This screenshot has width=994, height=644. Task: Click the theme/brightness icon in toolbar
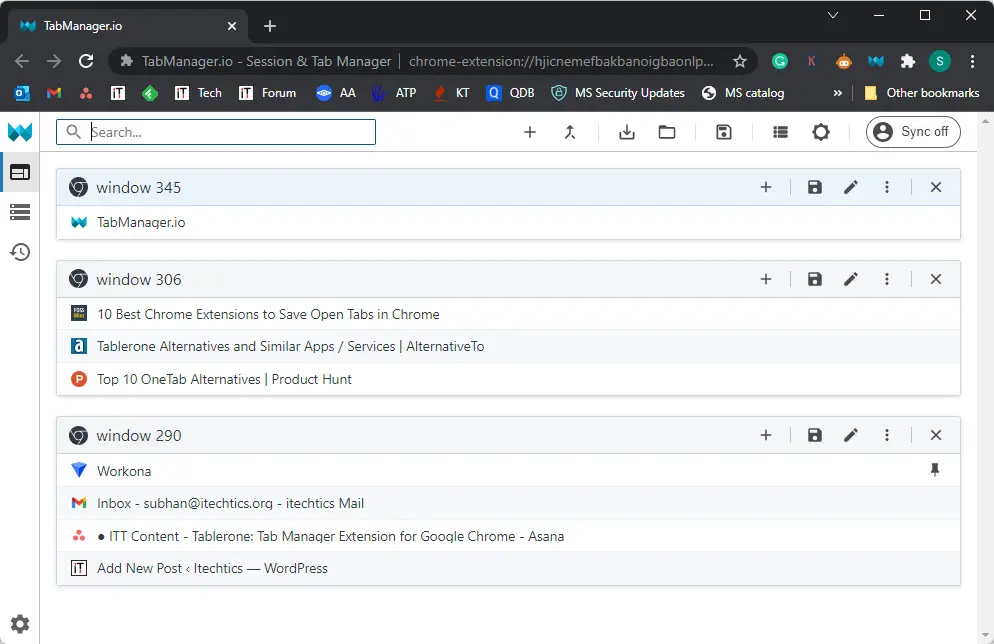821,132
